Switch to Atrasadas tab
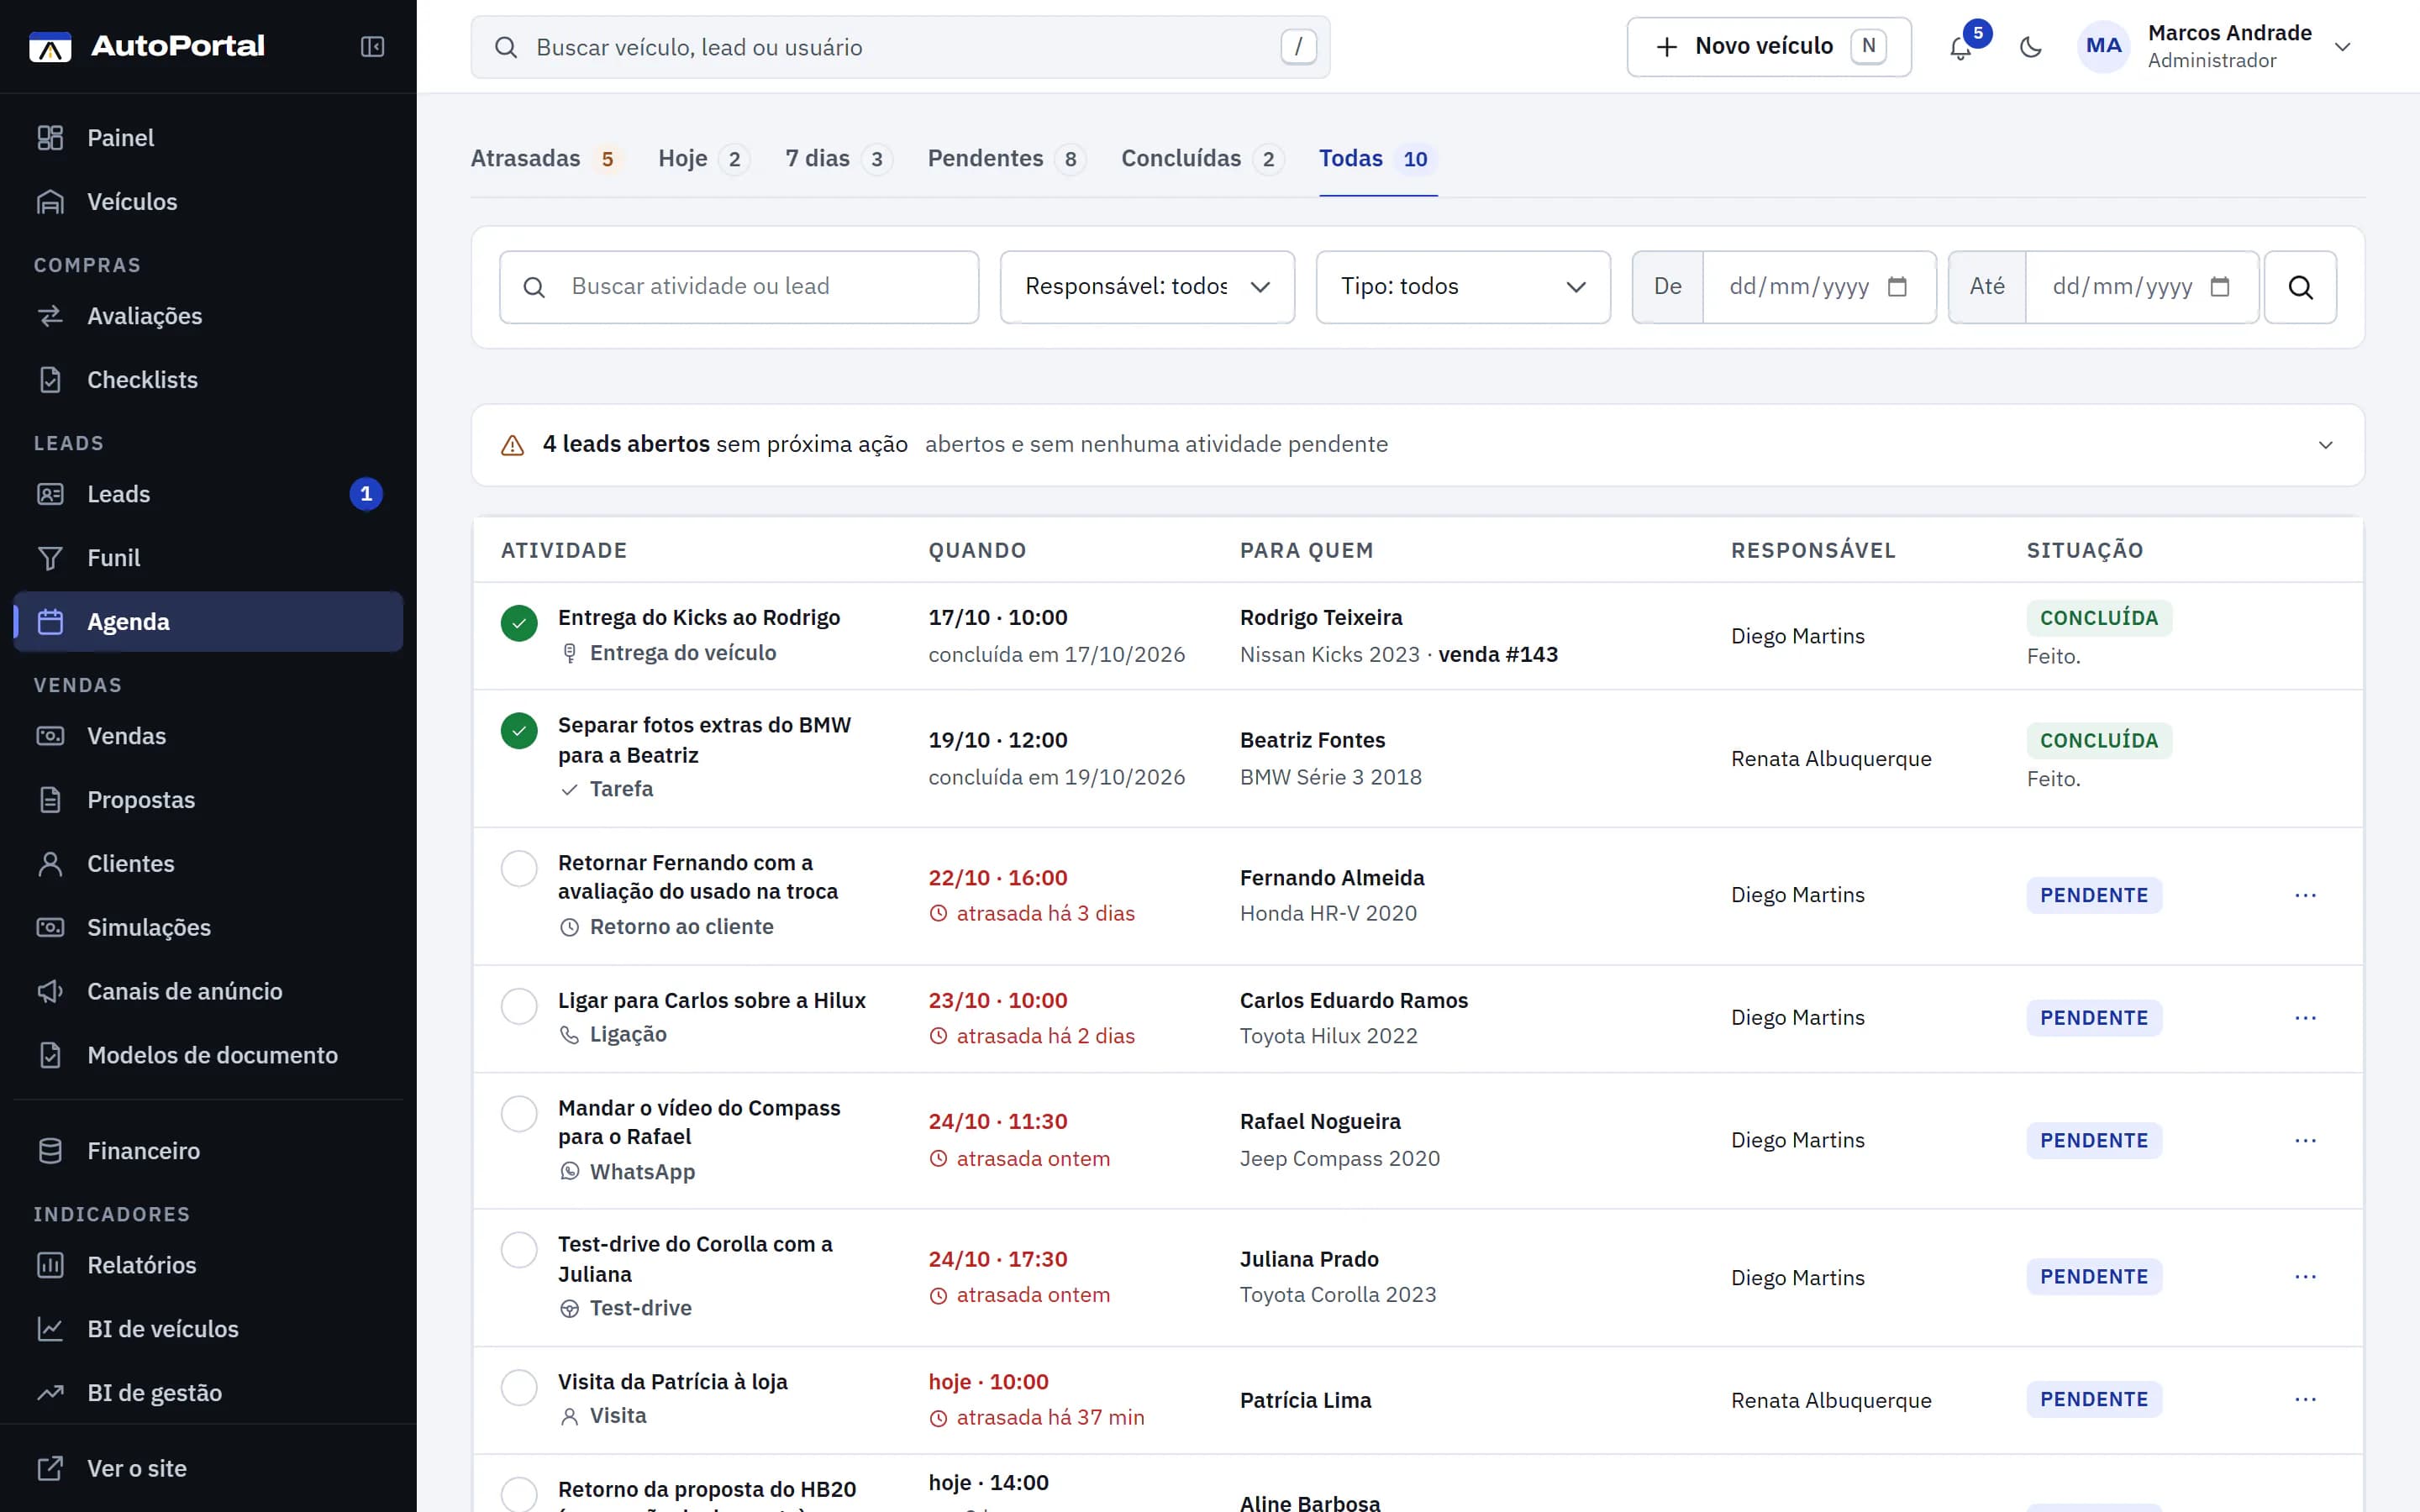The image size is (2420, 1512). 546,159
